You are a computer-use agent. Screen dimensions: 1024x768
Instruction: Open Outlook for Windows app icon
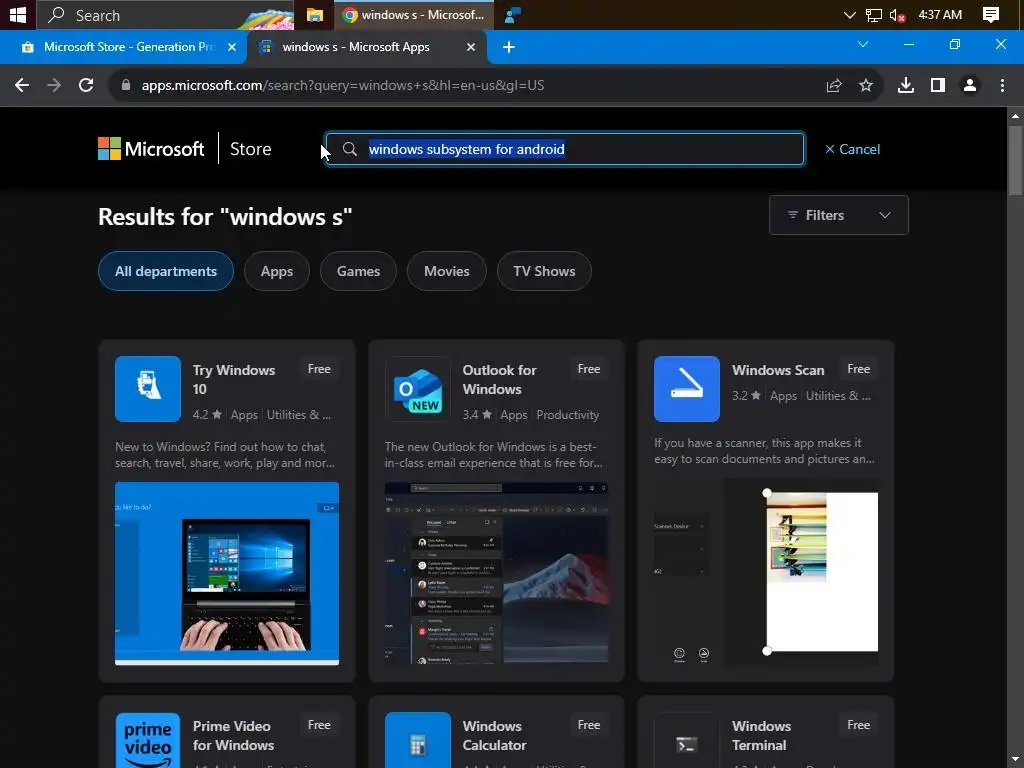417,389
